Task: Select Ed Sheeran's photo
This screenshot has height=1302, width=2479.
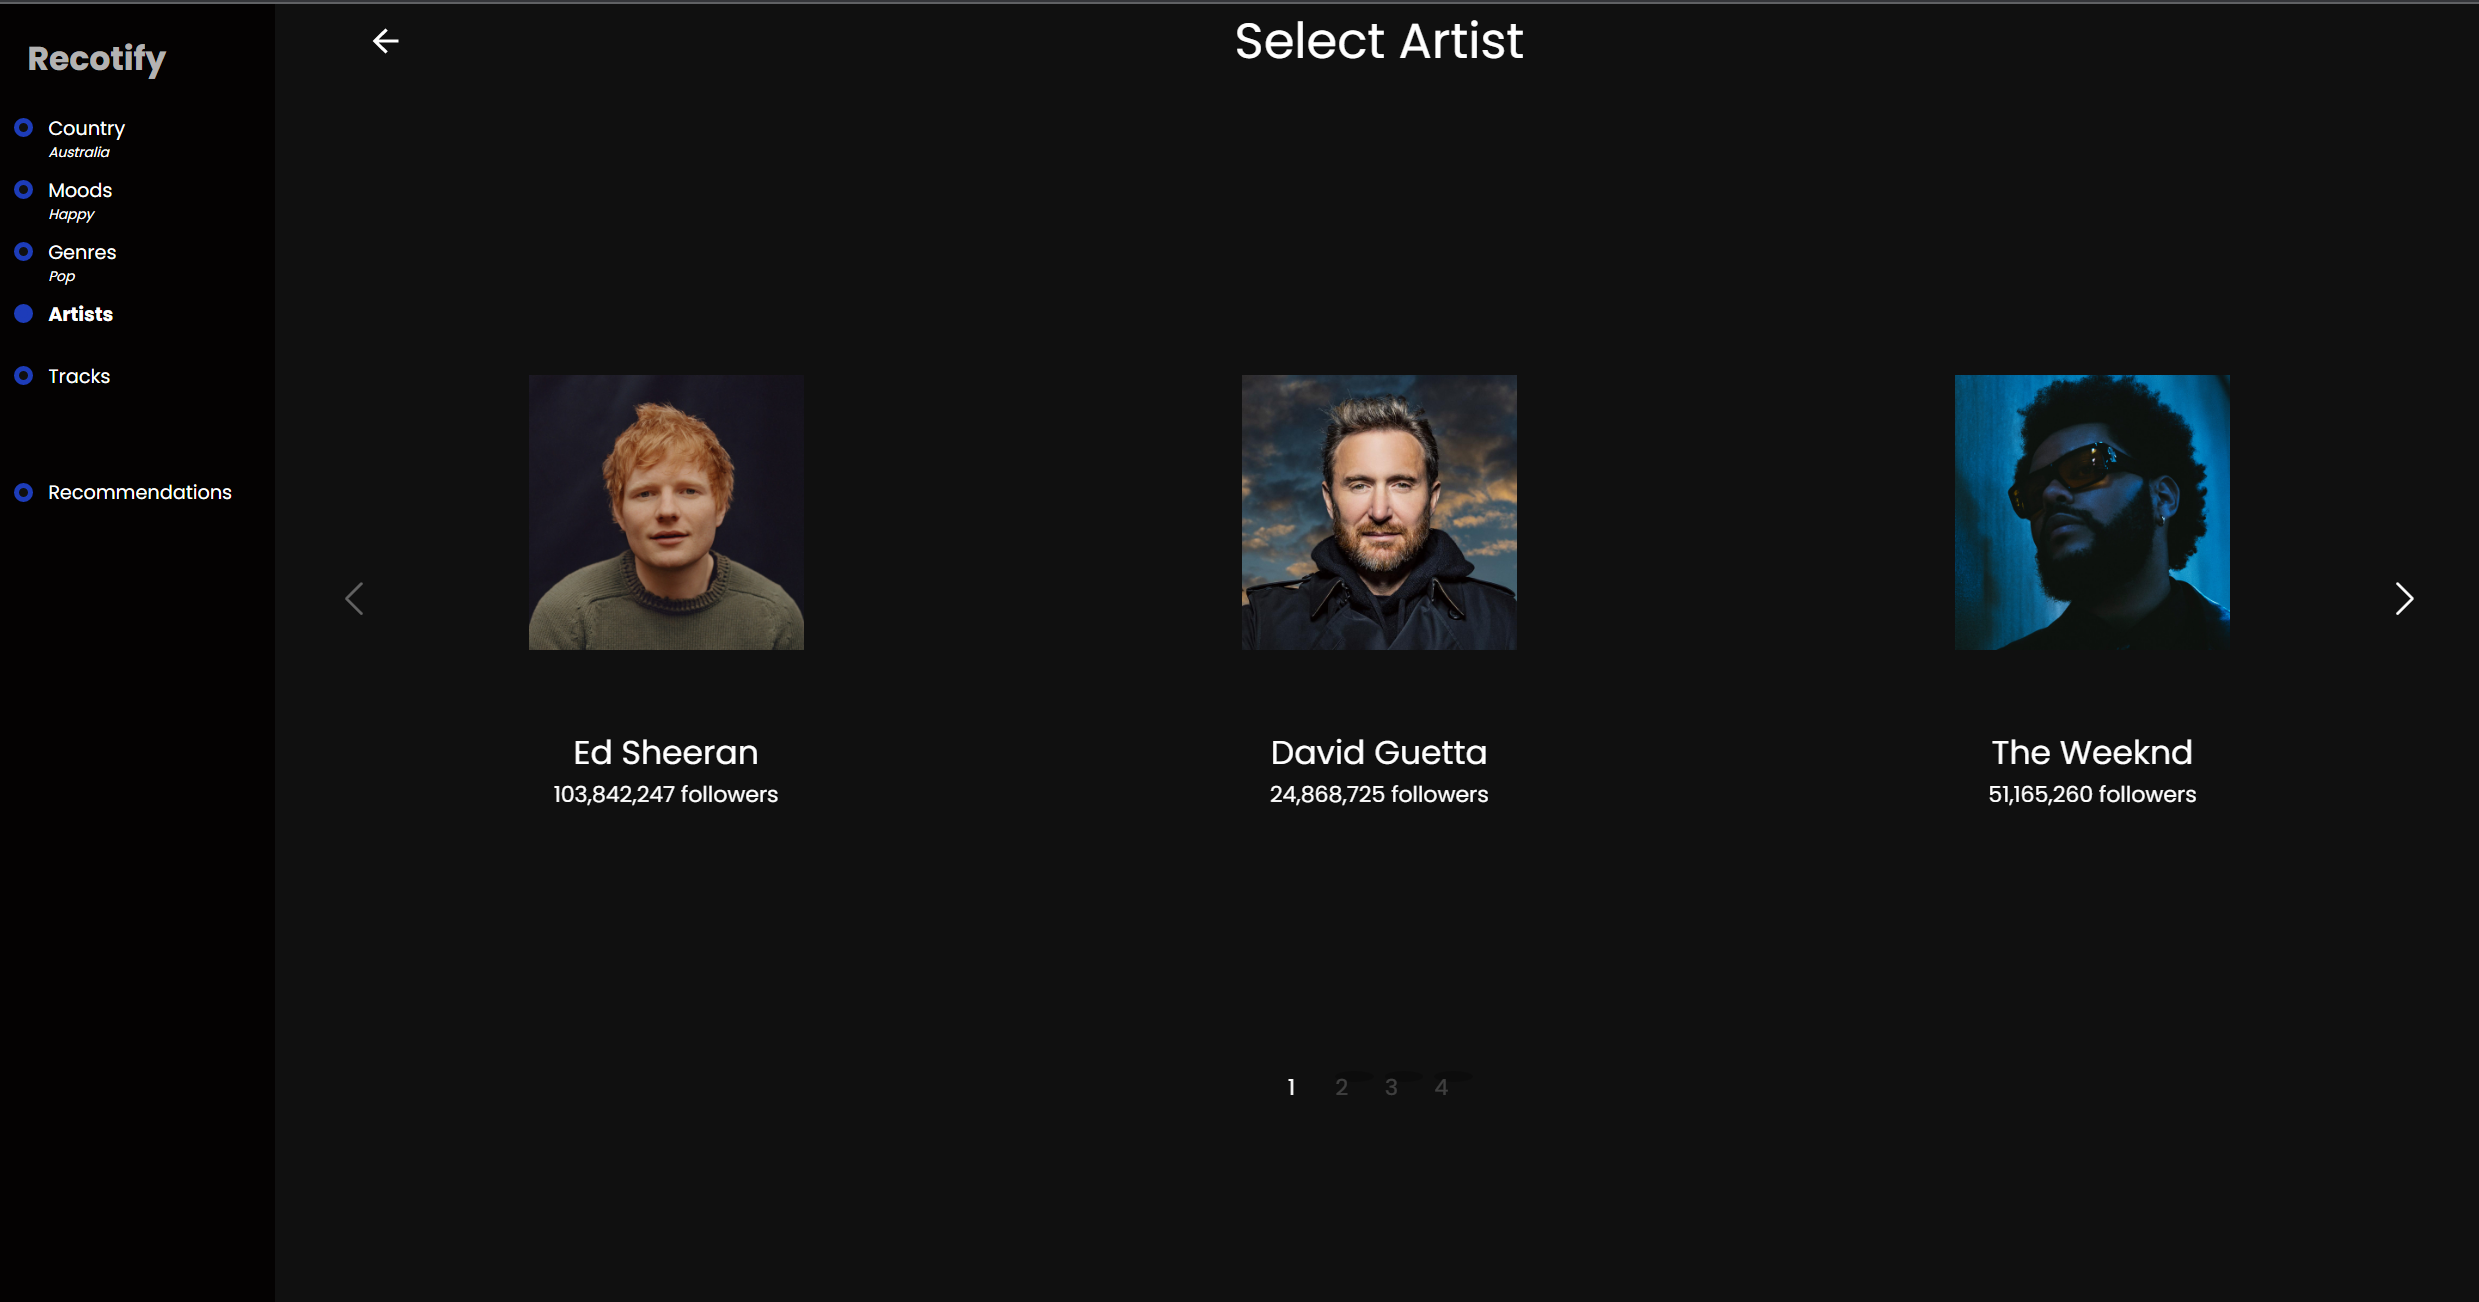Action: 666,512
